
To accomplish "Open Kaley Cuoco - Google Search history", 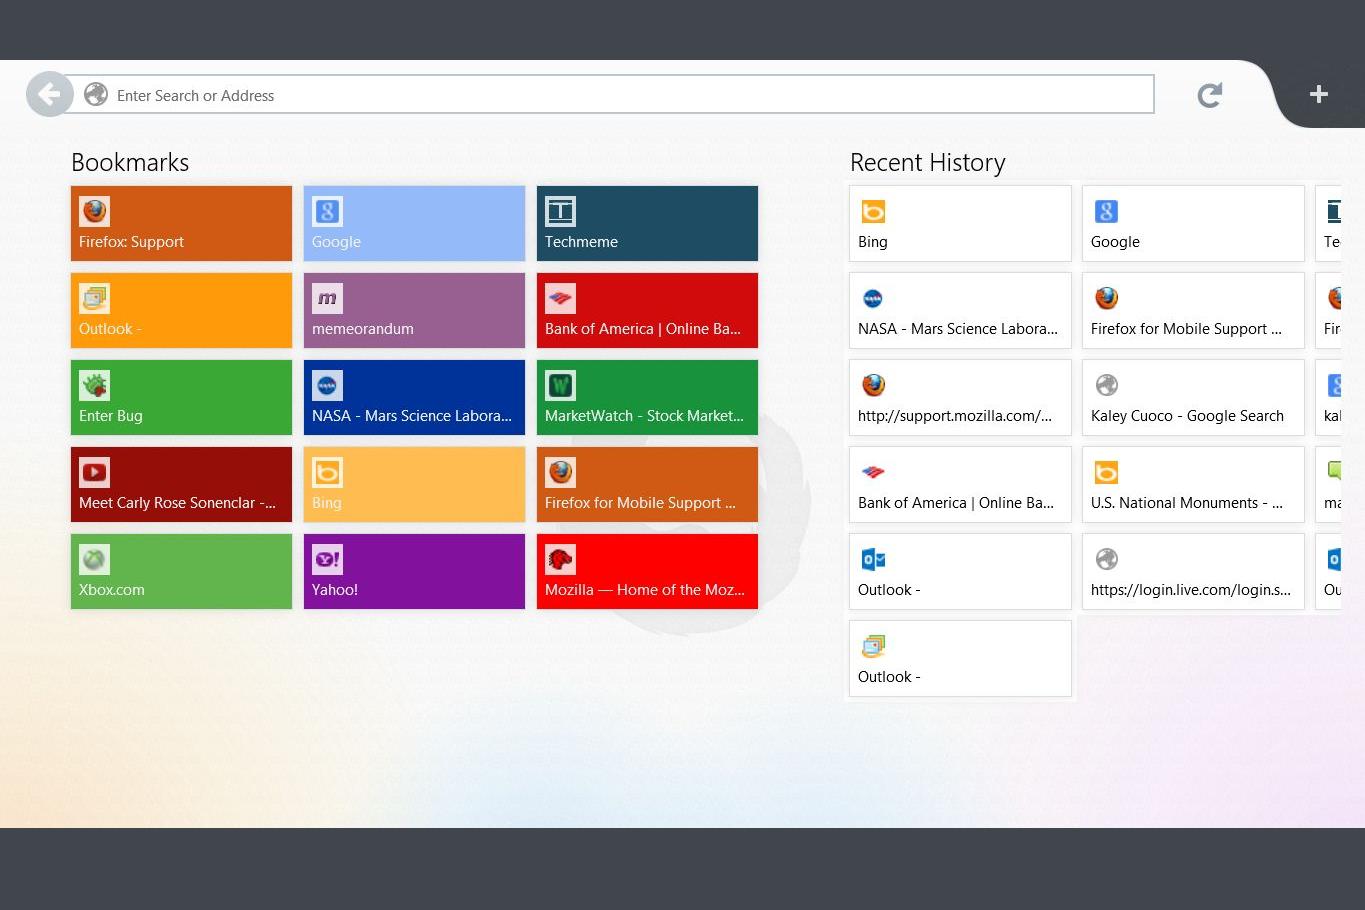I will tap(1193, 398).
